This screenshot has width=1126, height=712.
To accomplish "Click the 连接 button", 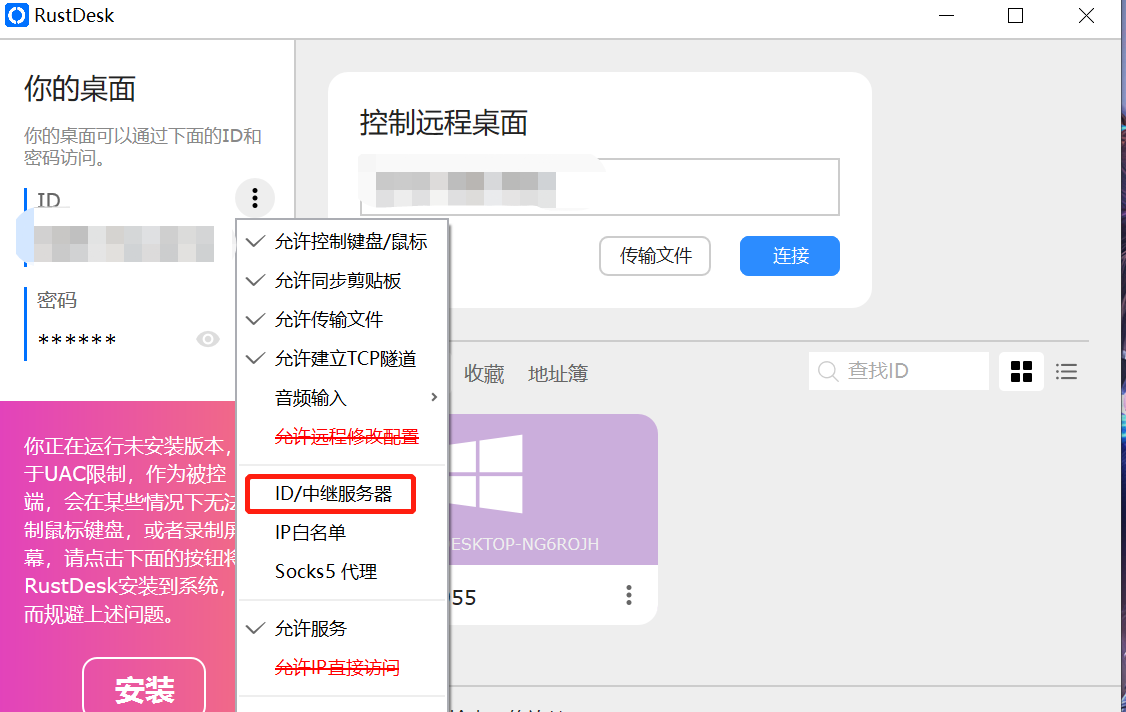I will tap(789, 256).
